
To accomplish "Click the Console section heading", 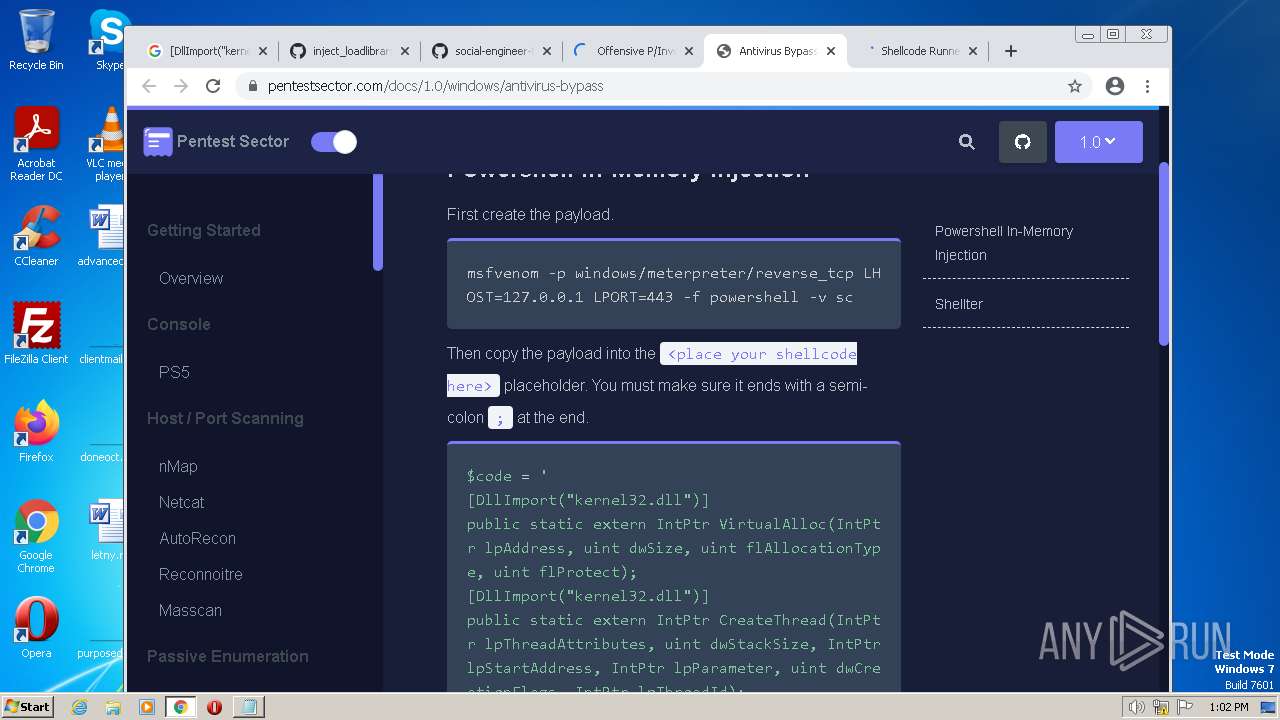I will (179, 324).
